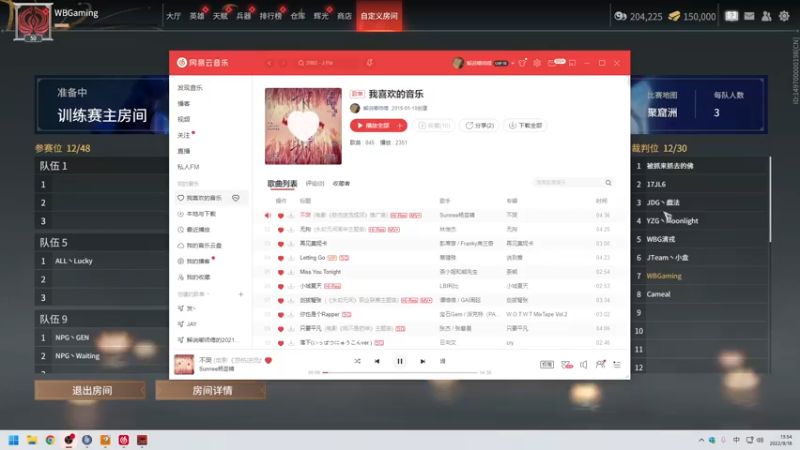Viewport: 800px width, 450px height.
Task: Switch to the 歌曲列表 tab
Action: [x=282, y=184]
